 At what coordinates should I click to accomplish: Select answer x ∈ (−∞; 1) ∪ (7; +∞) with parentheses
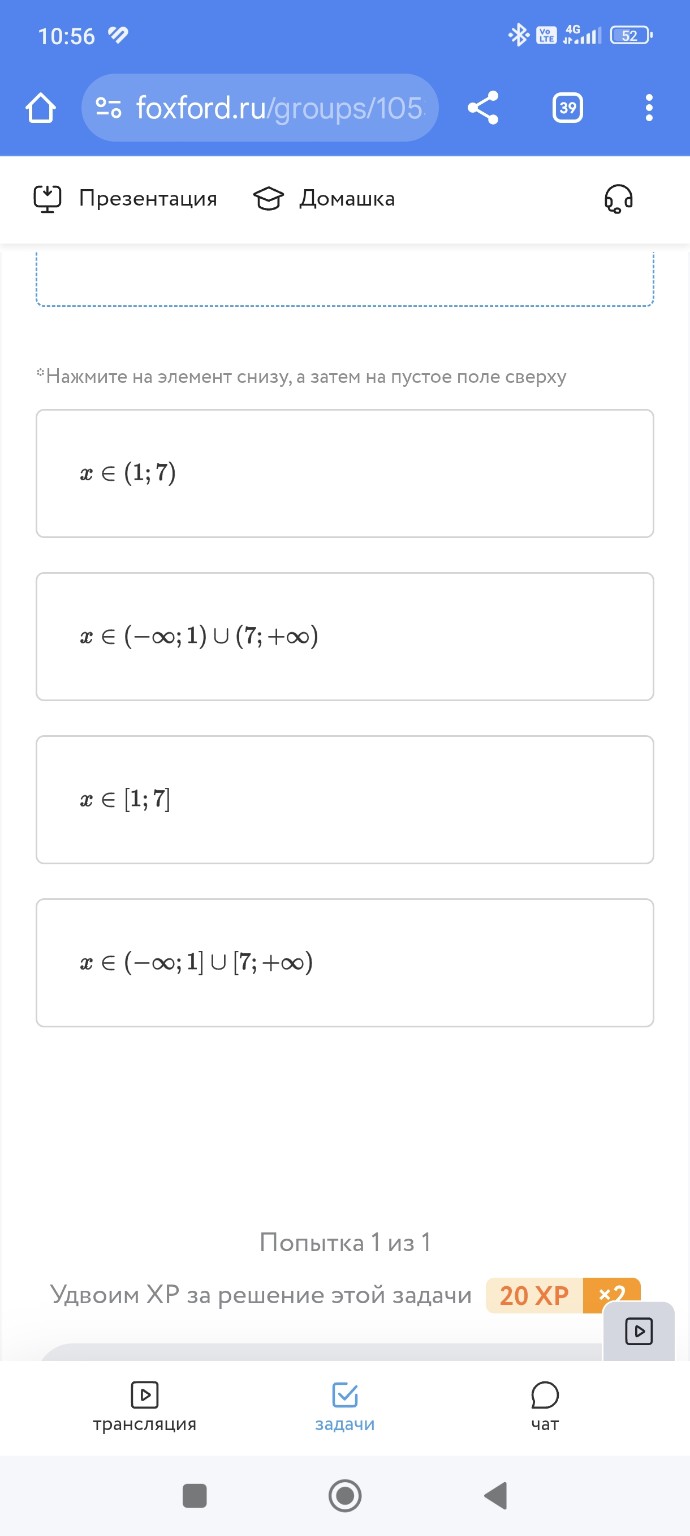tap(344, 636)
